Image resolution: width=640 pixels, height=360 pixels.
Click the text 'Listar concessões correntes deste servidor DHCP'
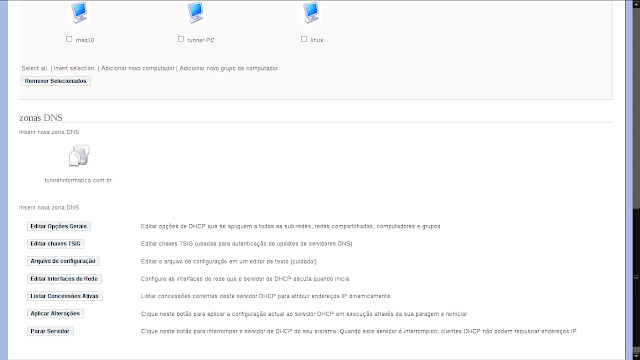208,296
